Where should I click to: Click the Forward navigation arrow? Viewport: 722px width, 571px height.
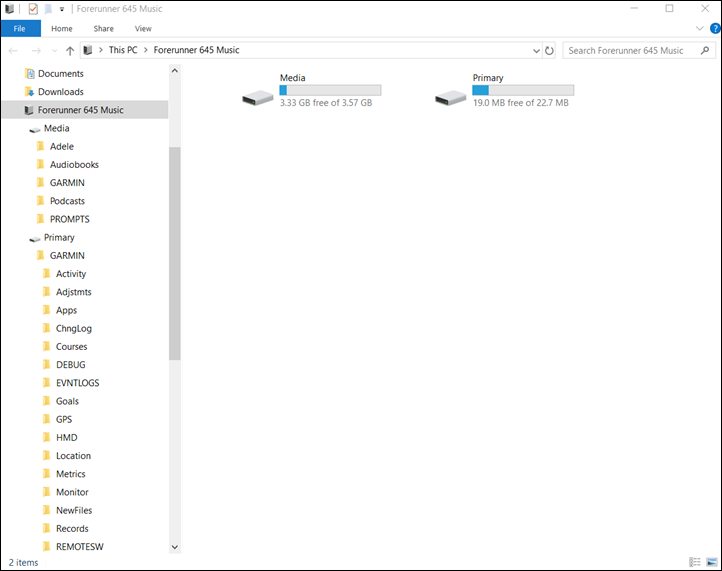[36, 51]
